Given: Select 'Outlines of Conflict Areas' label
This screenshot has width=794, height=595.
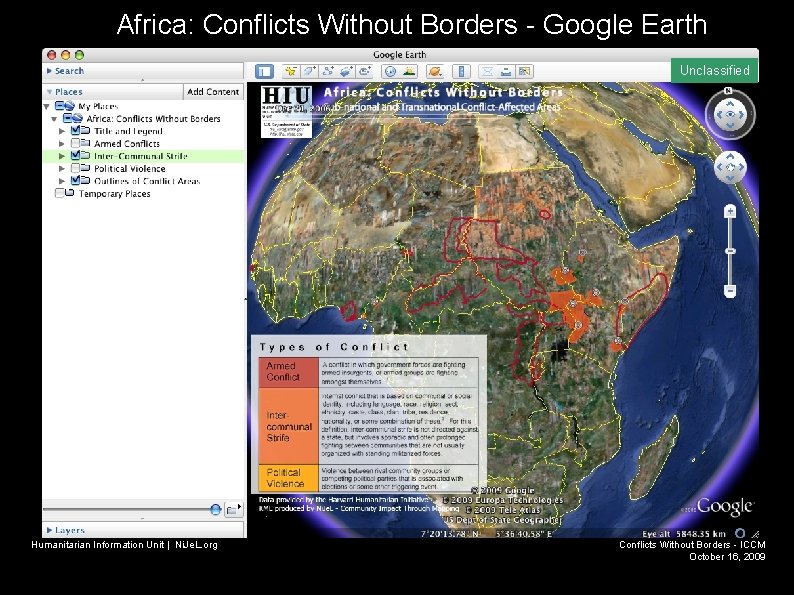Looking at the screenshot, I should (147, 180).
